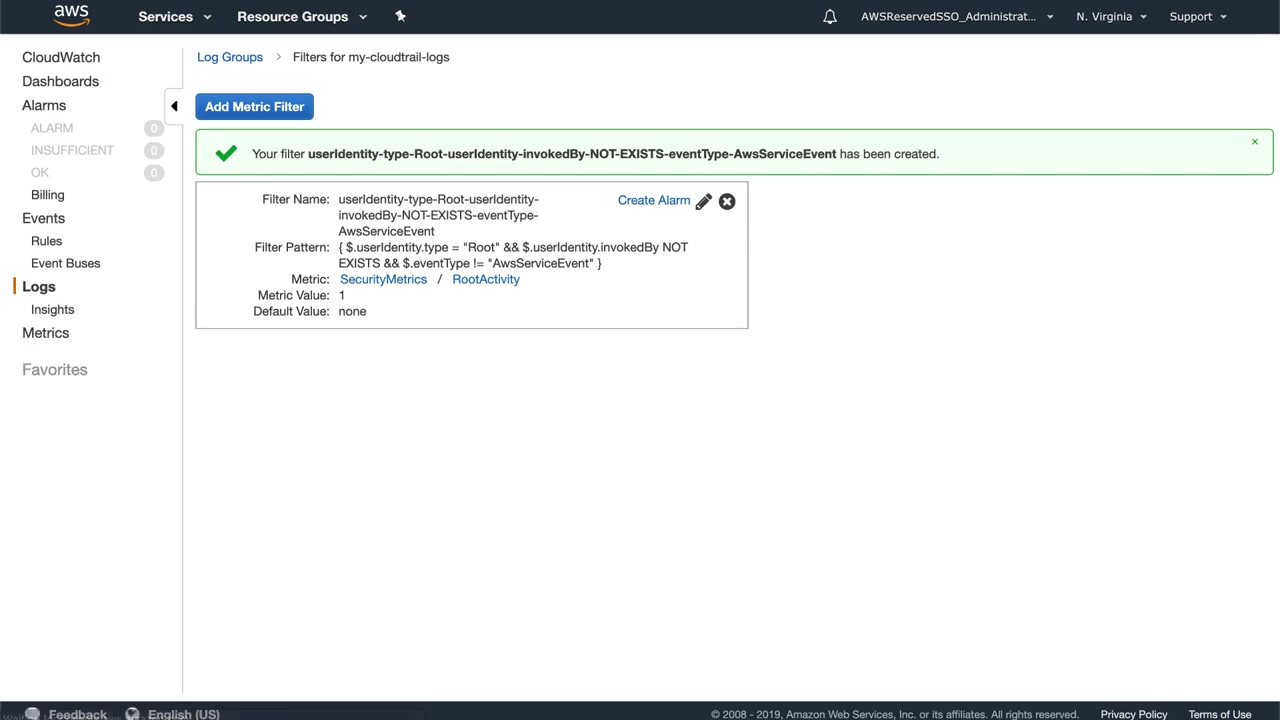This screenshot has width=1280, height=720.
Task: Click the bold filter name in the success banner
Action: pyautogui.click(x=572, y=154)
